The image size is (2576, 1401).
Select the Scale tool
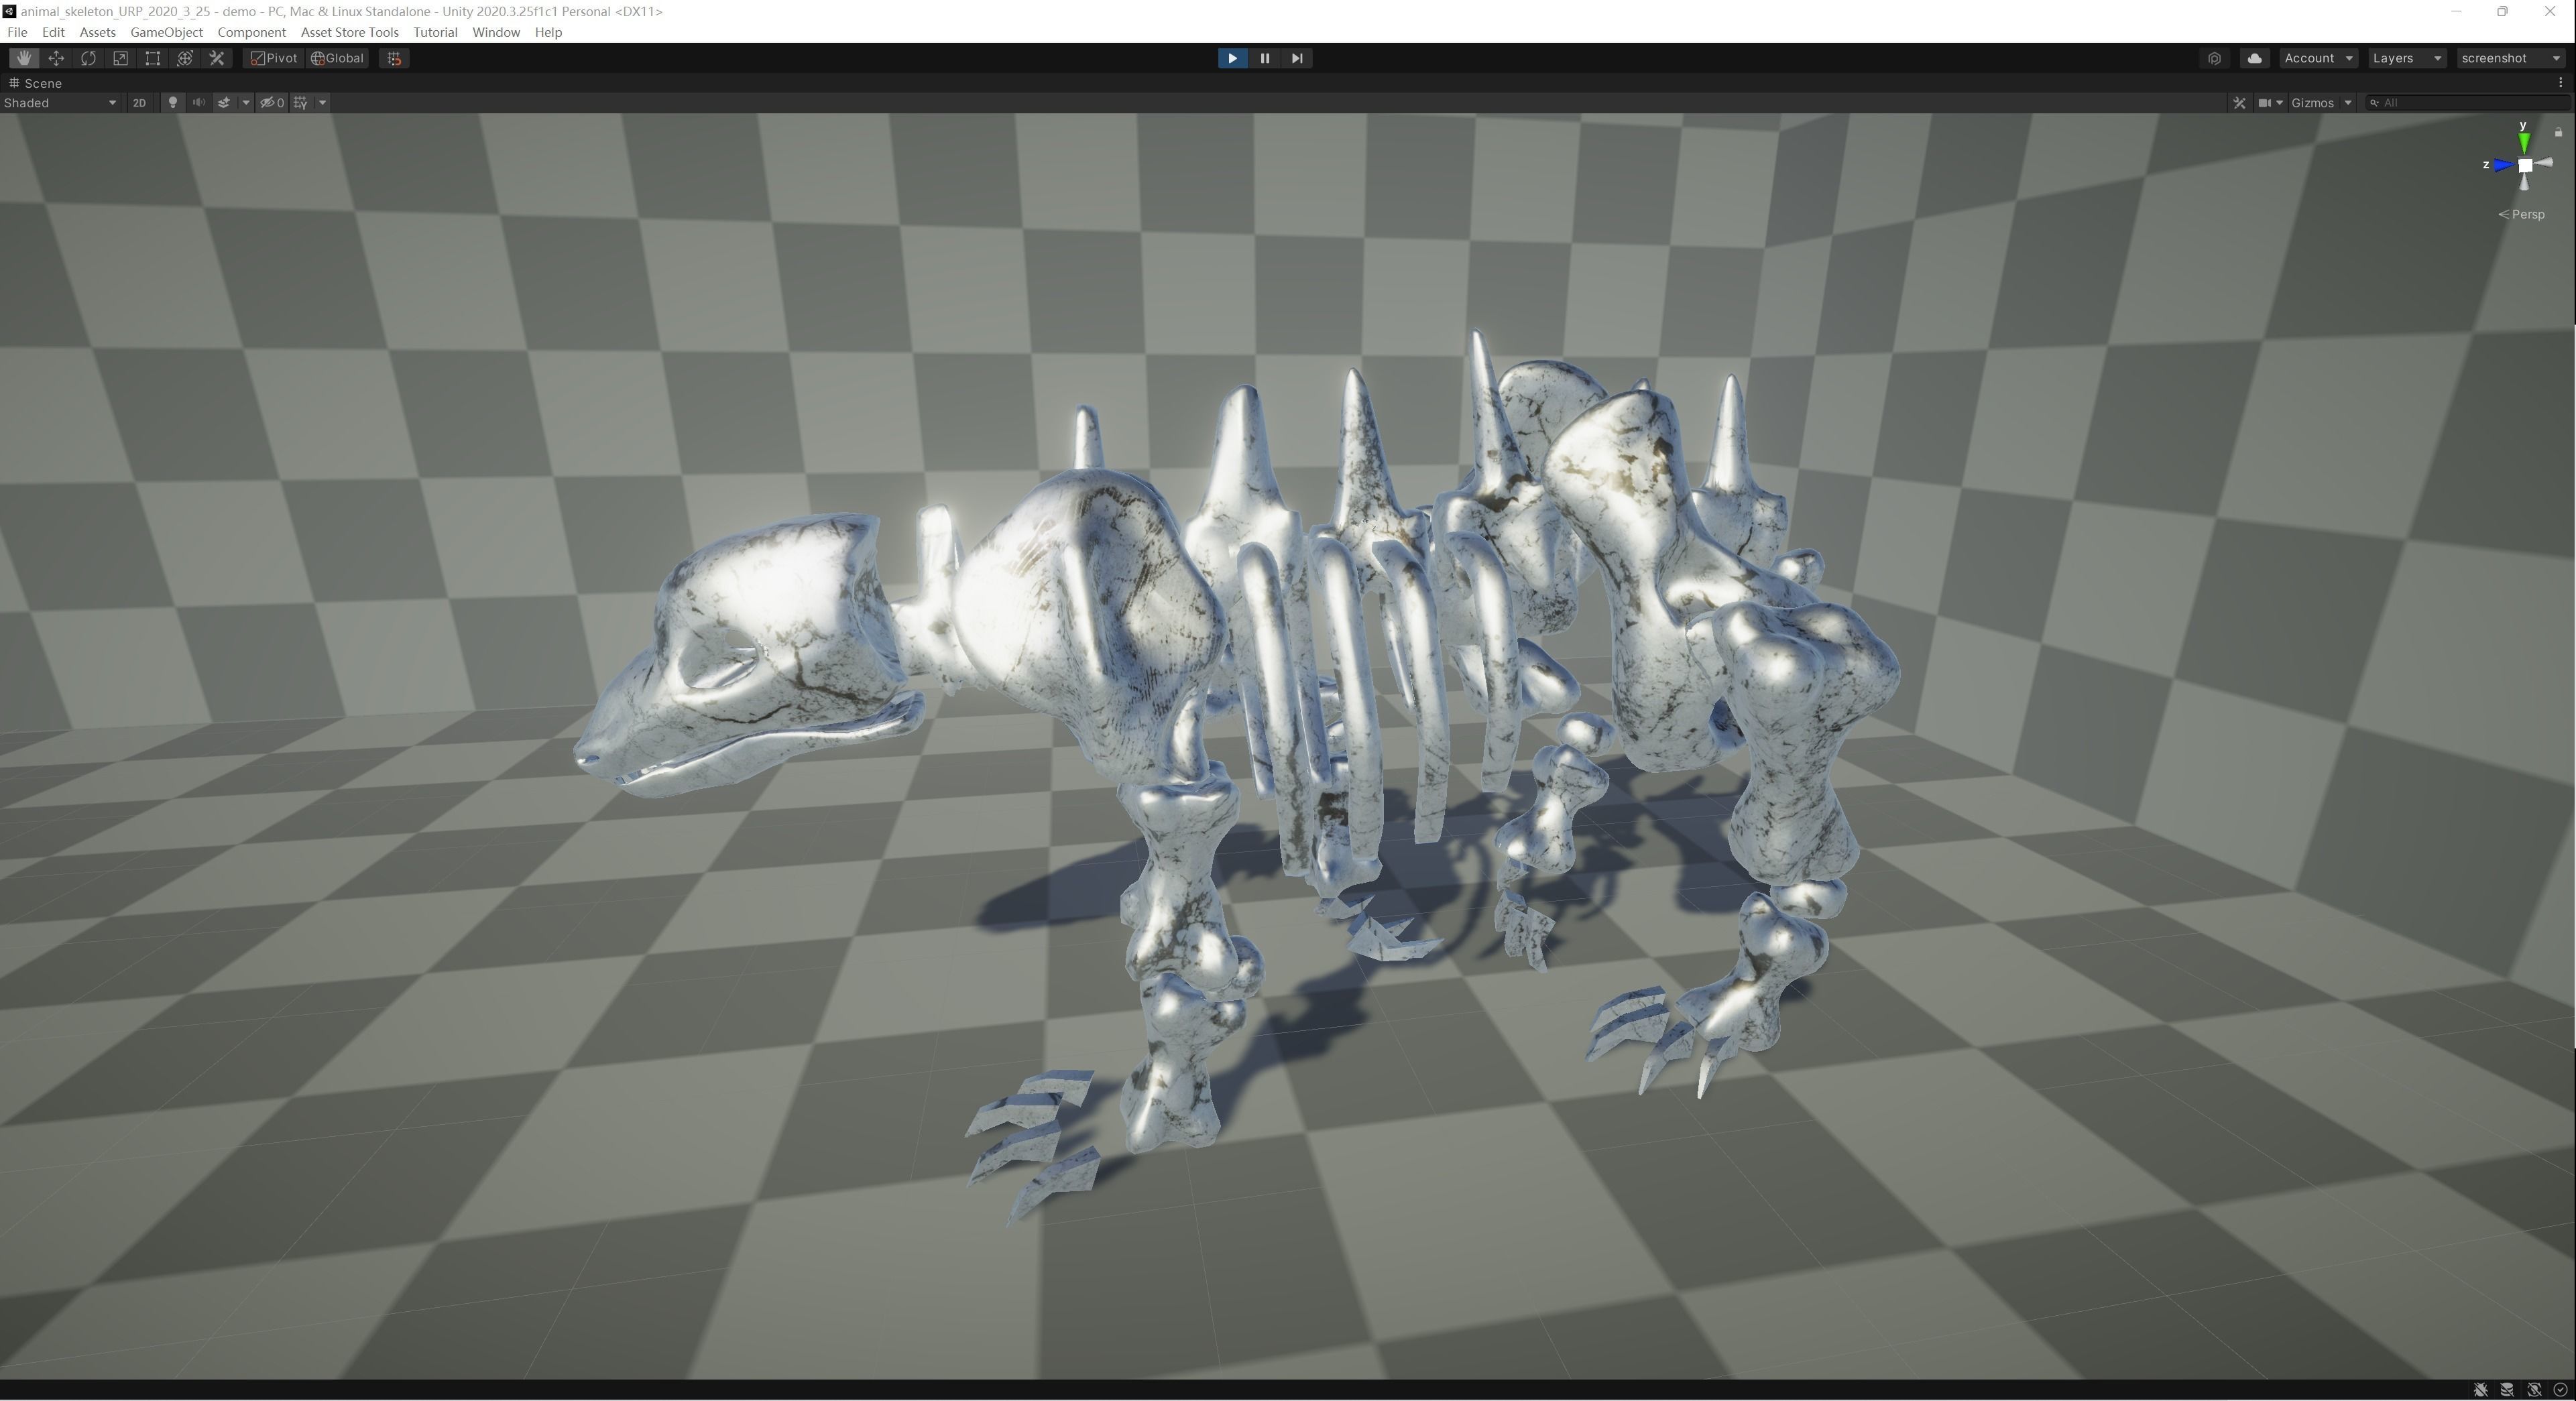pyautogui.click(x=120, y=58)
